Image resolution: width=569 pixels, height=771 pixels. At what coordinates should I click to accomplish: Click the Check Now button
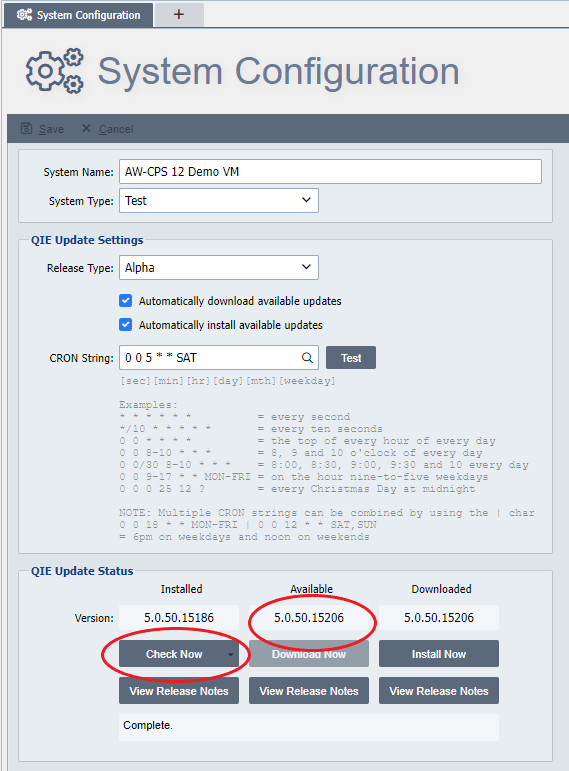tap(174, 653)
